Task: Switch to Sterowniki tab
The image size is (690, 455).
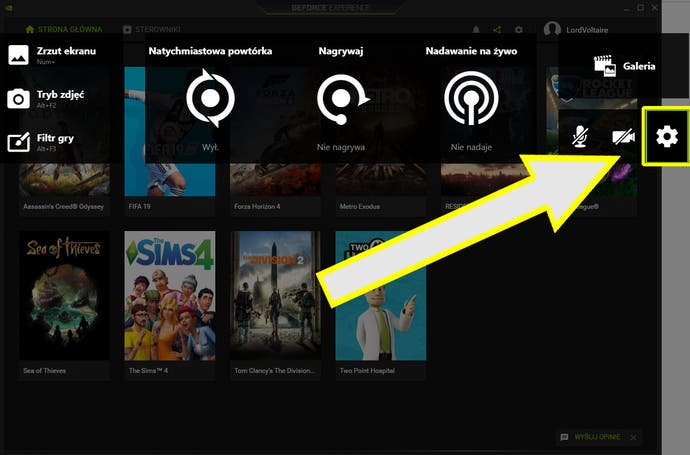Action: tap(152, 29)
